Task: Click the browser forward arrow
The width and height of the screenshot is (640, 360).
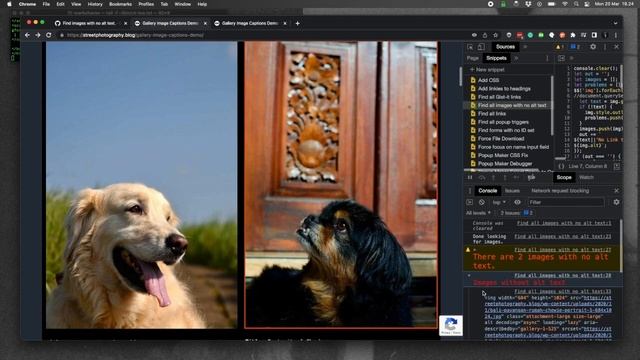Action: (x=38, y=35)
